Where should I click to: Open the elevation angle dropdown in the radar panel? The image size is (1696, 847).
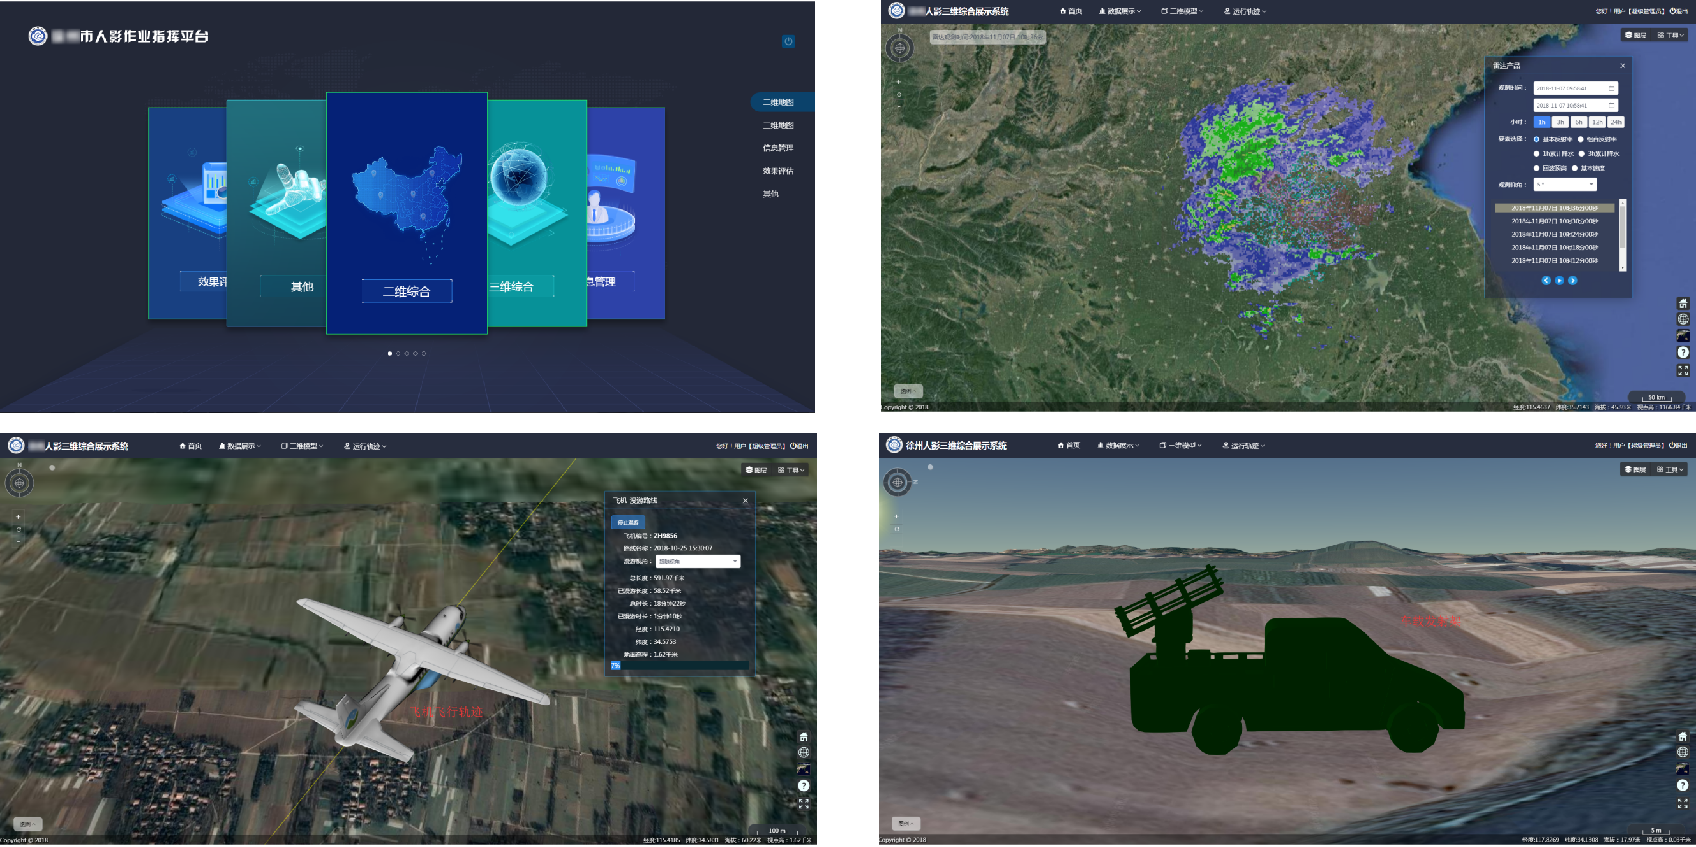[x=1565, y=184]
